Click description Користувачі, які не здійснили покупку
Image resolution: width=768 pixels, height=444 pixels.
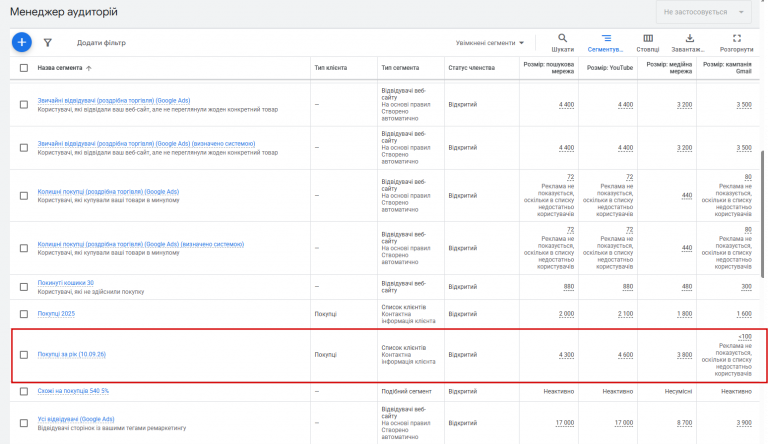(x=91, y=292)
